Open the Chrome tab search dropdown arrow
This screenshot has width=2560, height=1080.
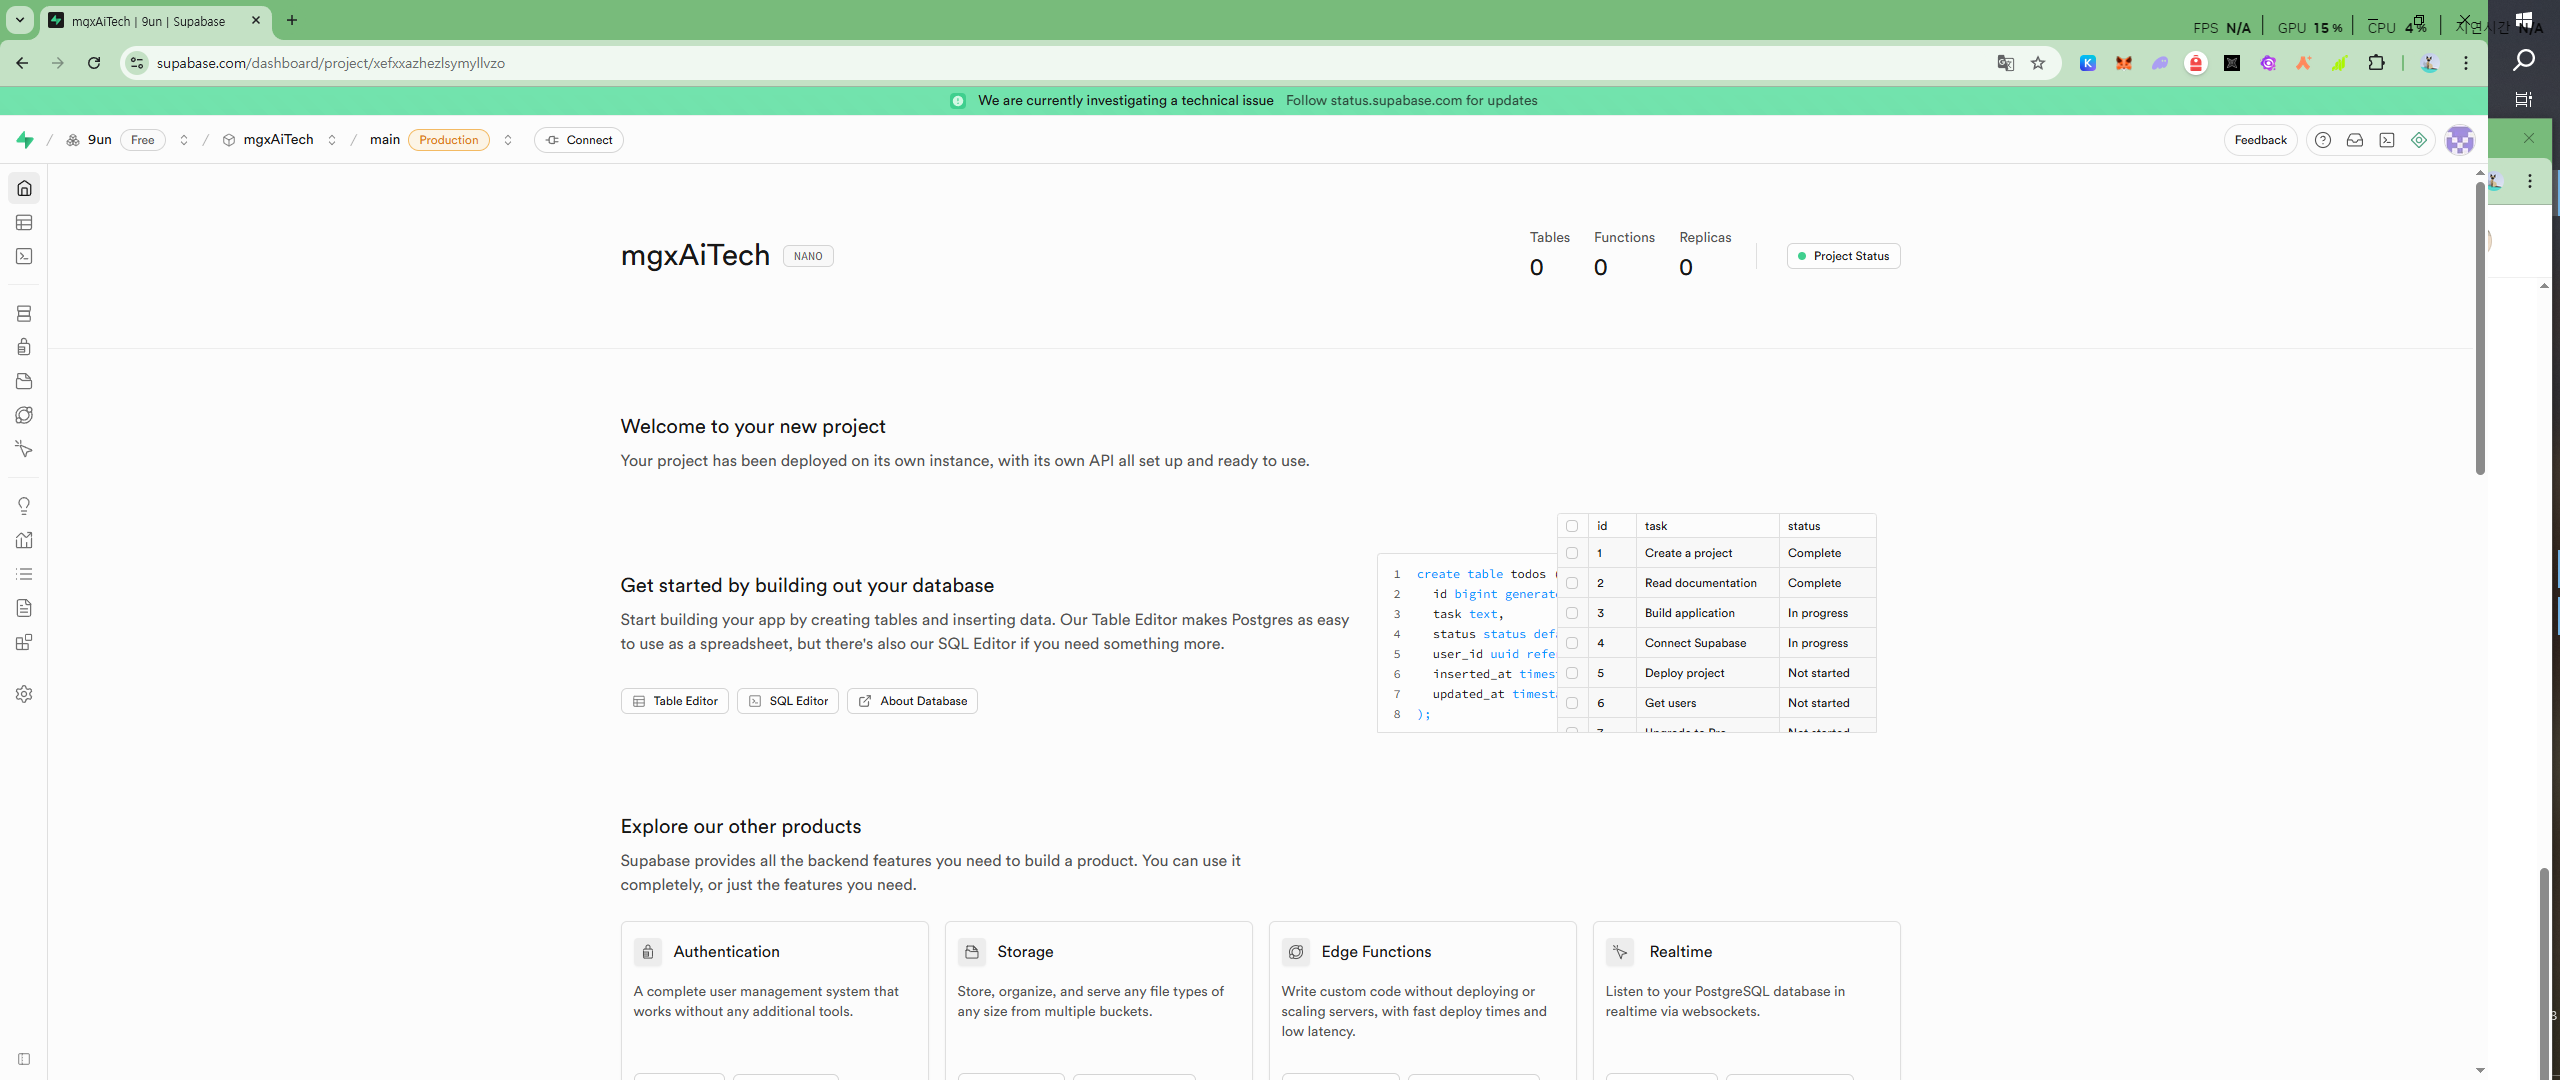point(20,20)
